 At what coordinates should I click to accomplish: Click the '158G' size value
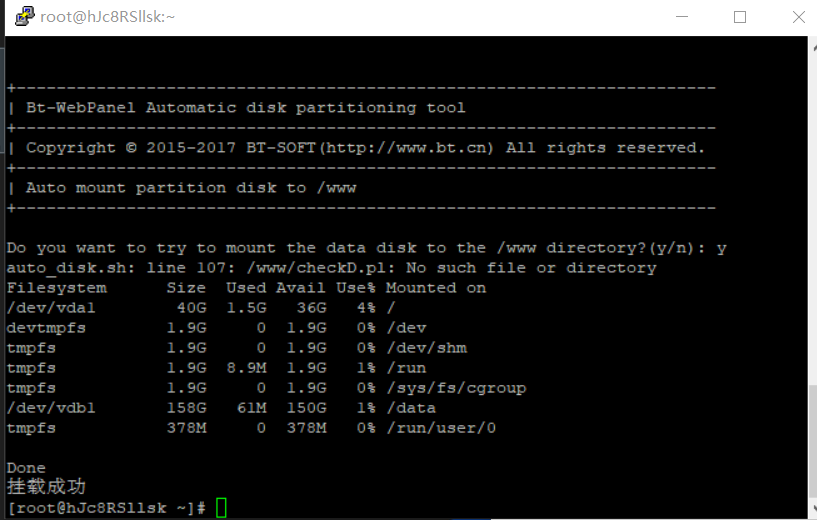(x=187, y=407)
